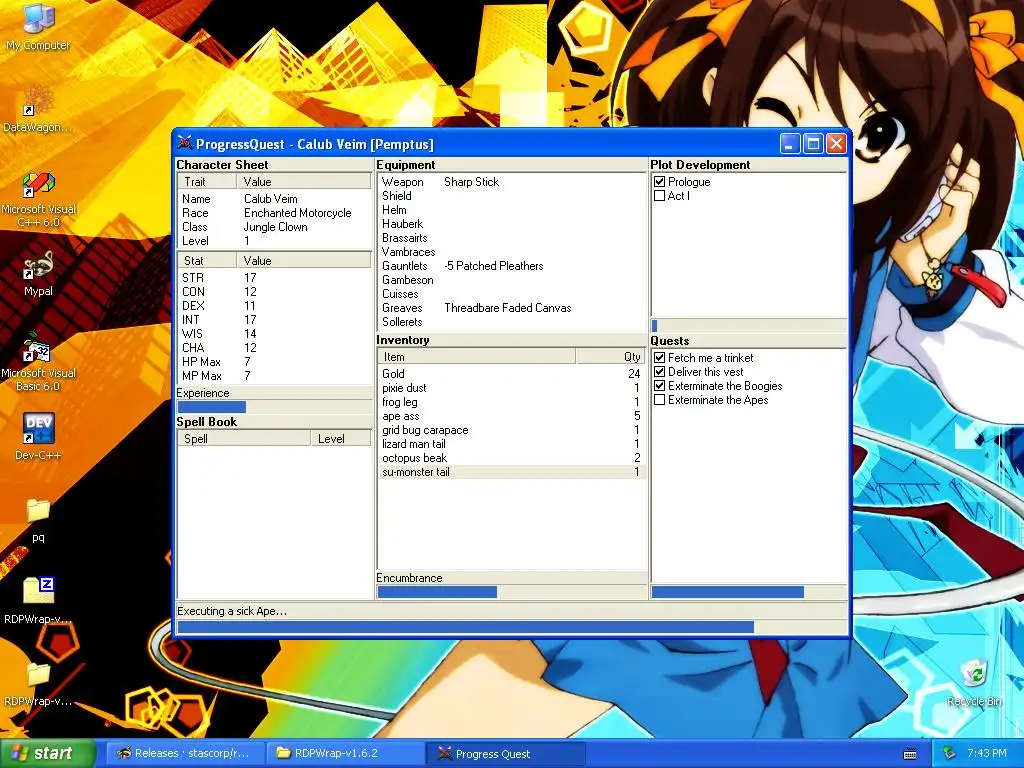Open the Recycle Bin
Viewport: 1024px width, 768px height.
(974, 683)
